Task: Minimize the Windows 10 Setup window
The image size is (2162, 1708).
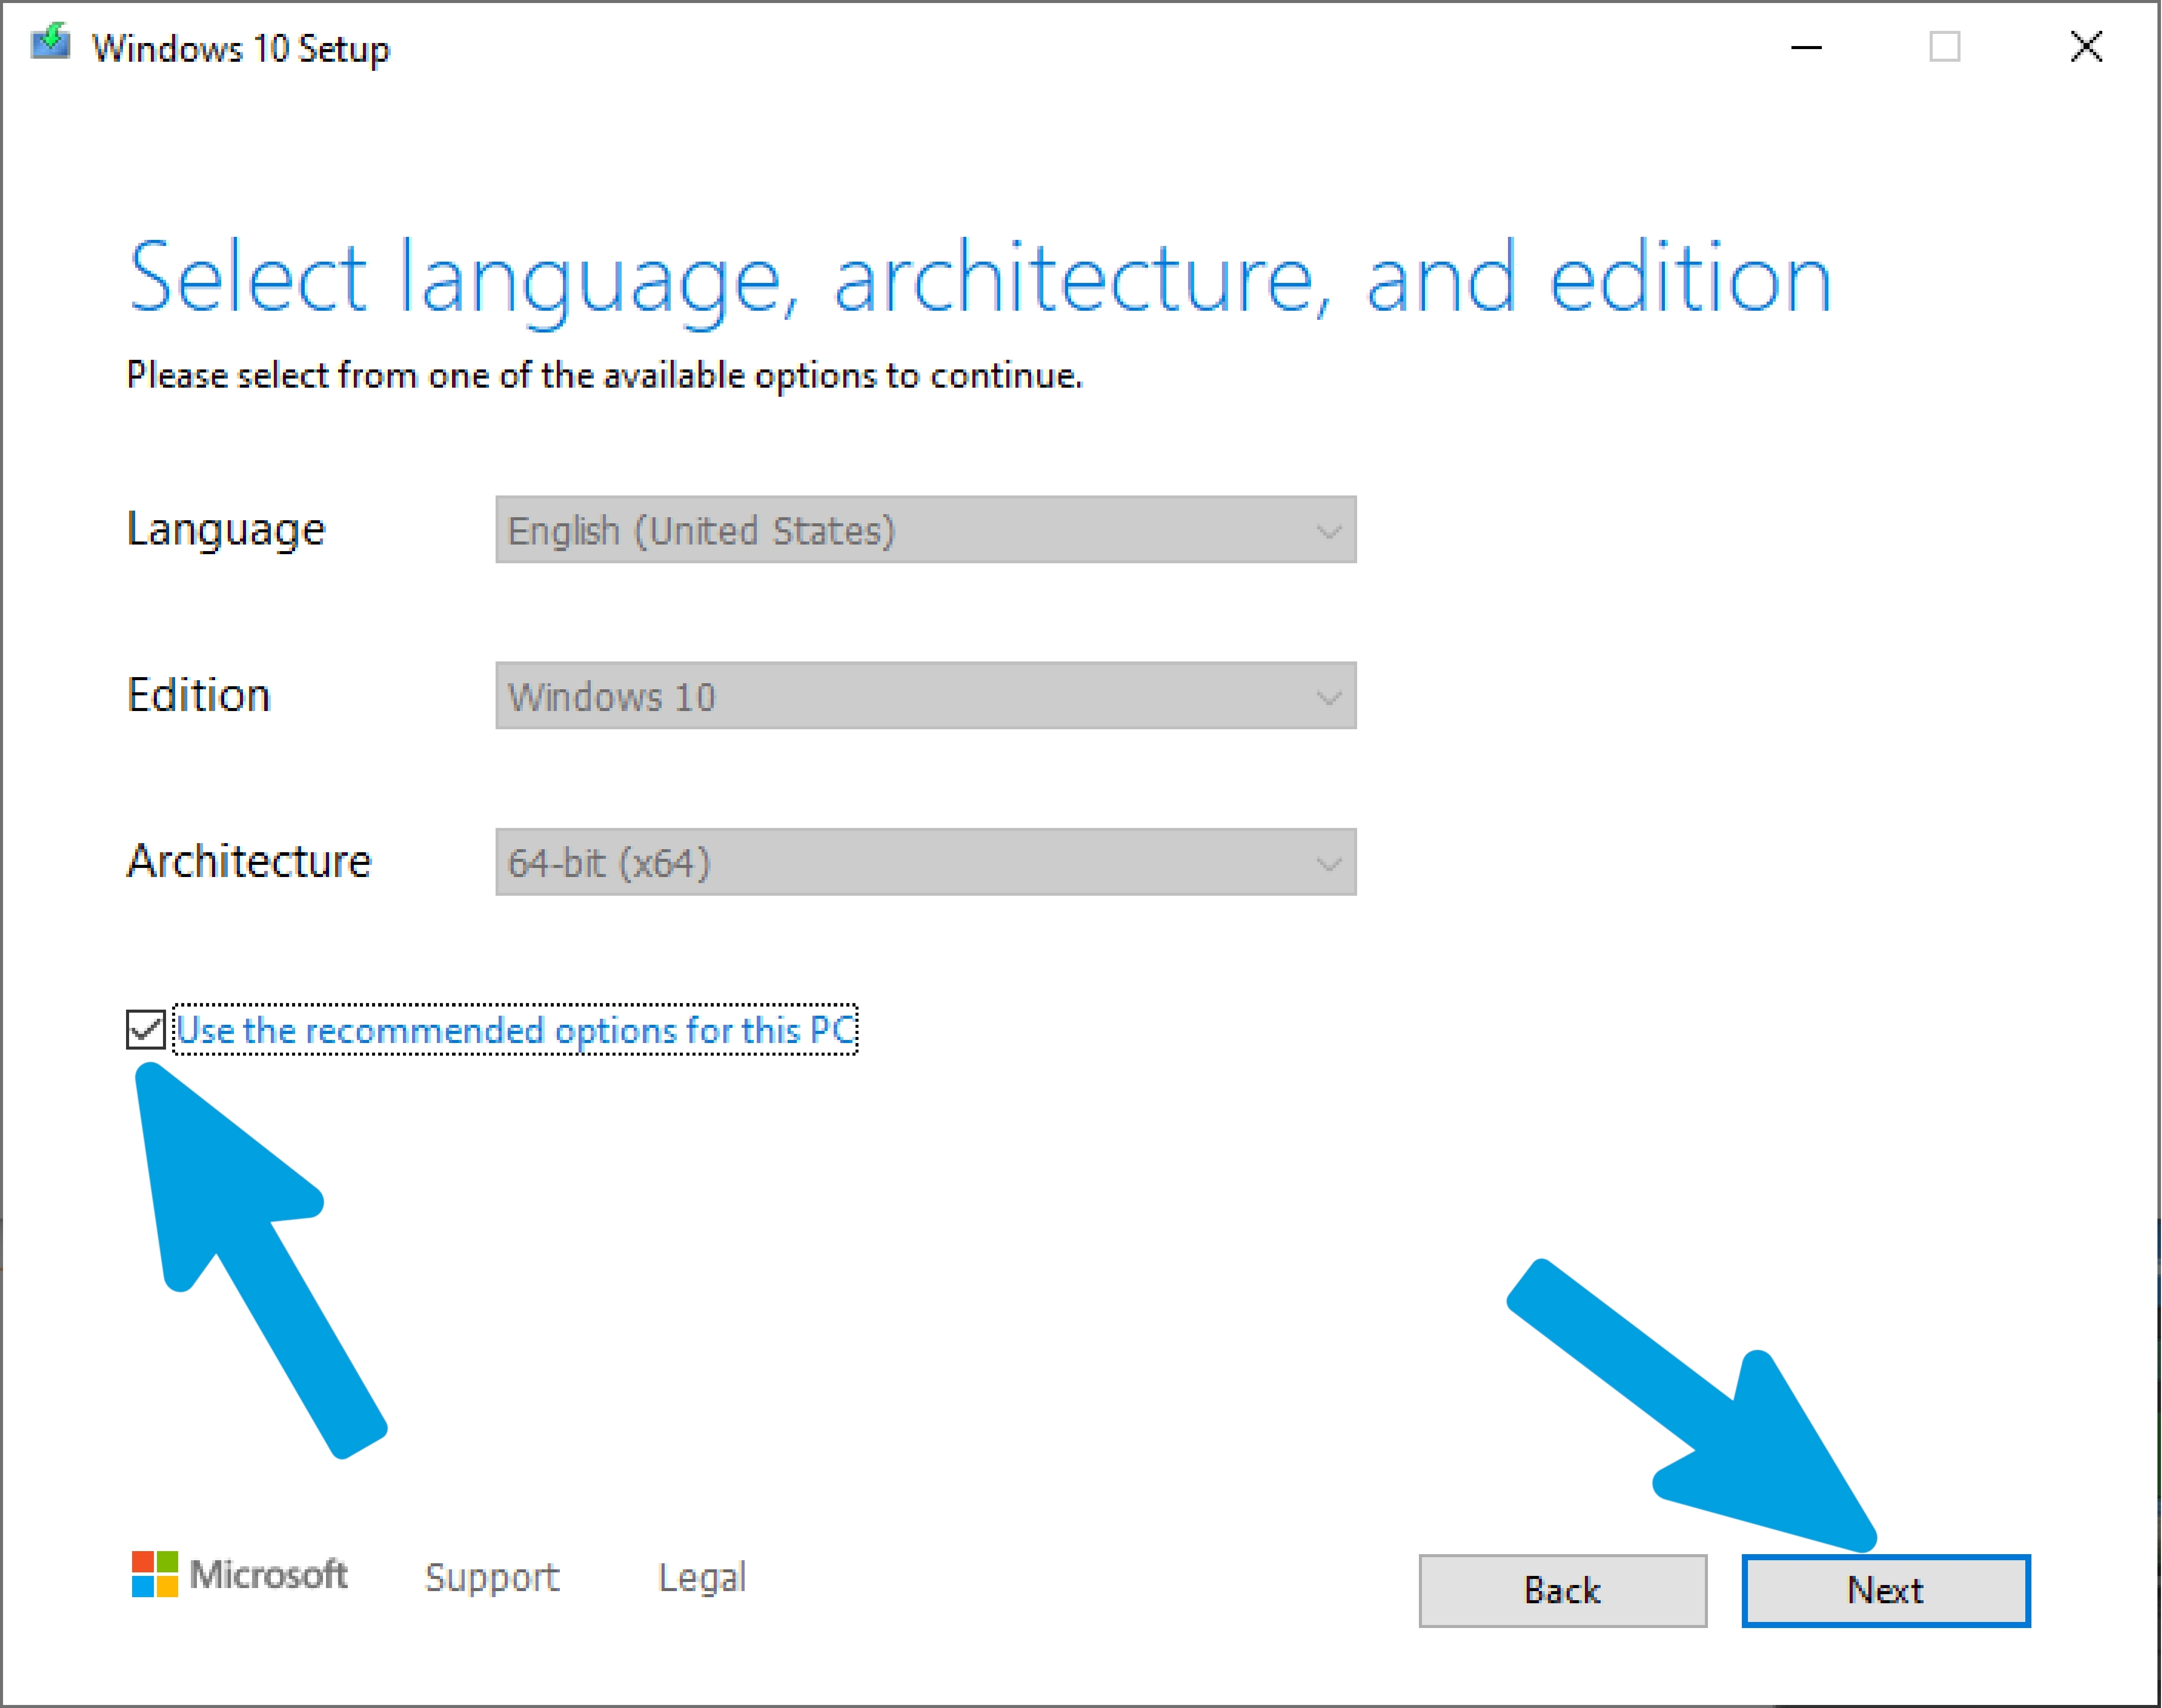Action: [x=1806, y=47]
